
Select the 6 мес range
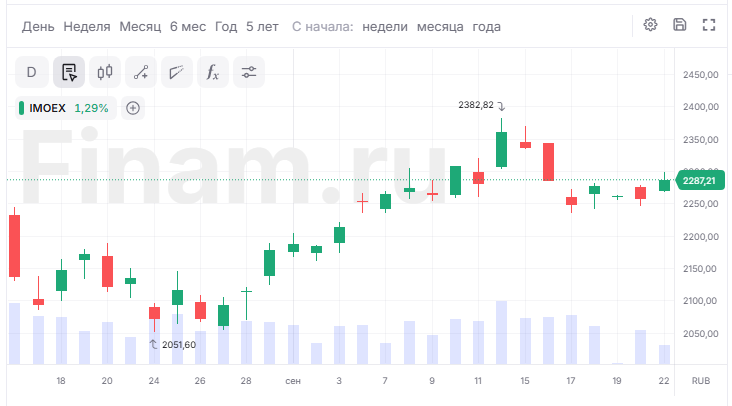pyautogui.click(x=188, y=27)
